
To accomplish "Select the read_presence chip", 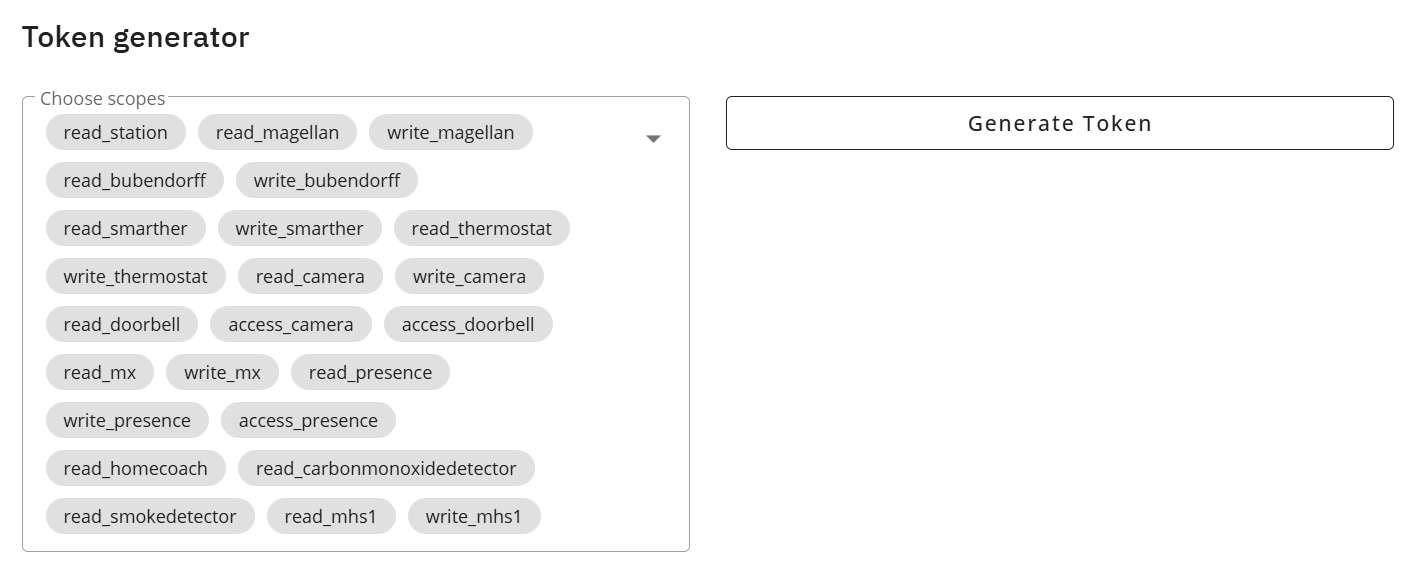I will [370, 373].
